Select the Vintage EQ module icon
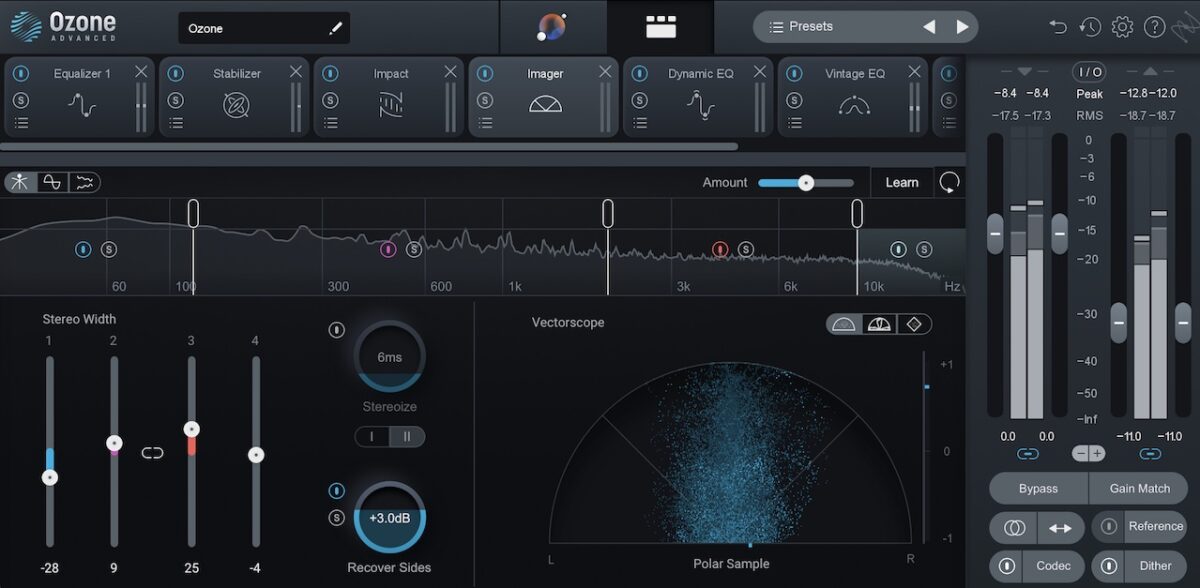This screenshot has height=588, width=1200. point(855,104)
